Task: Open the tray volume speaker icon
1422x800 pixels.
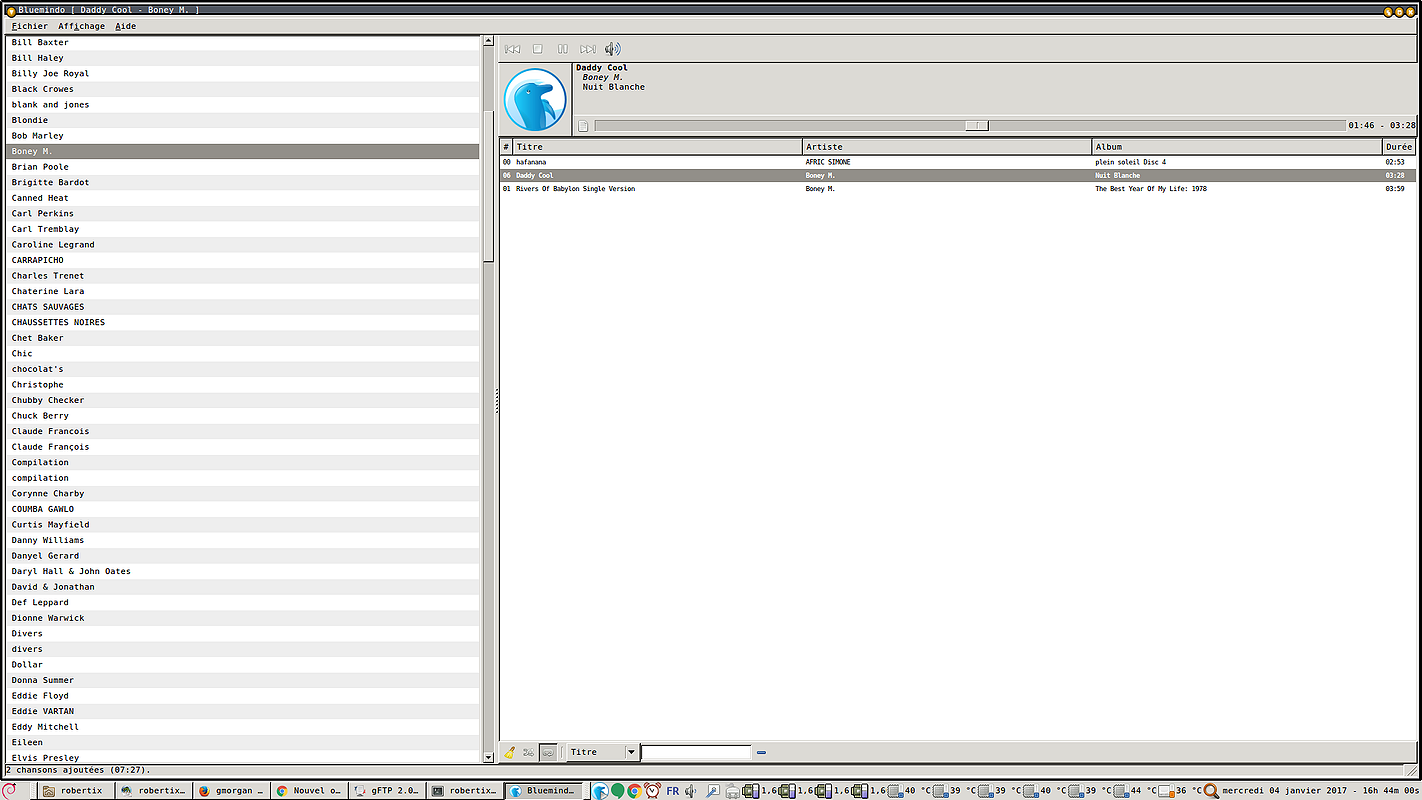Action: click(690, 791)
